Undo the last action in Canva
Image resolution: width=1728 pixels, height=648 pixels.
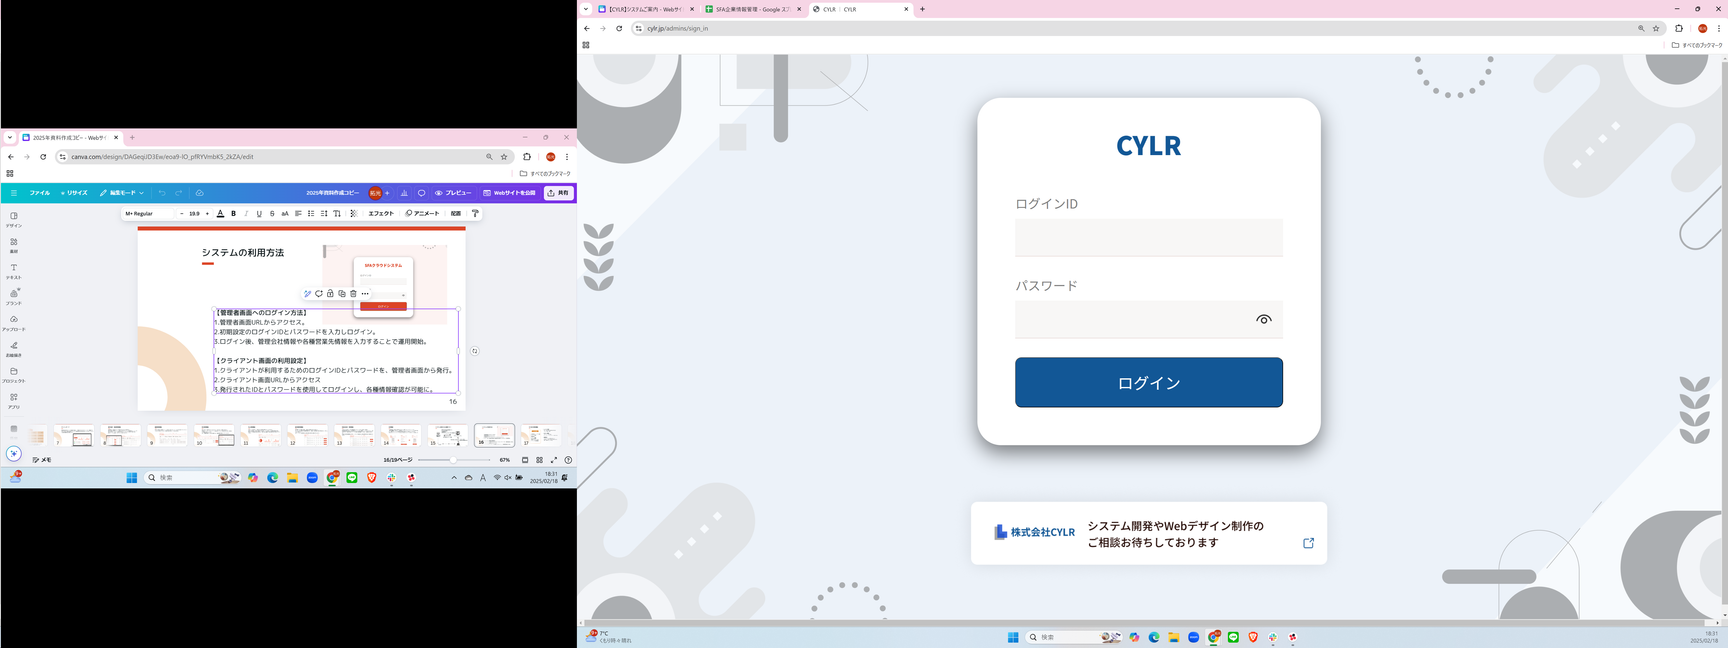click(162, 193)
